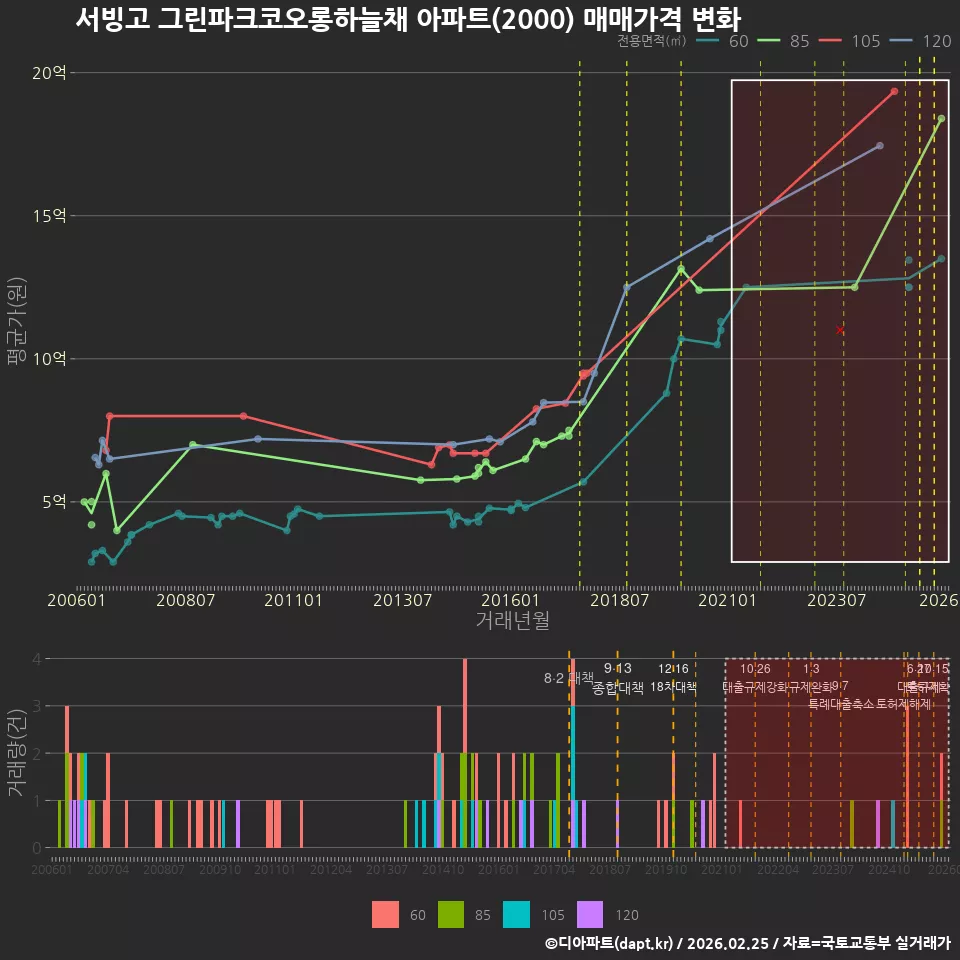This screenshot has width=960, height=960.
Task: Click the 5억 y-axis label
Action: pyautogui.click(x=54, y=501)
